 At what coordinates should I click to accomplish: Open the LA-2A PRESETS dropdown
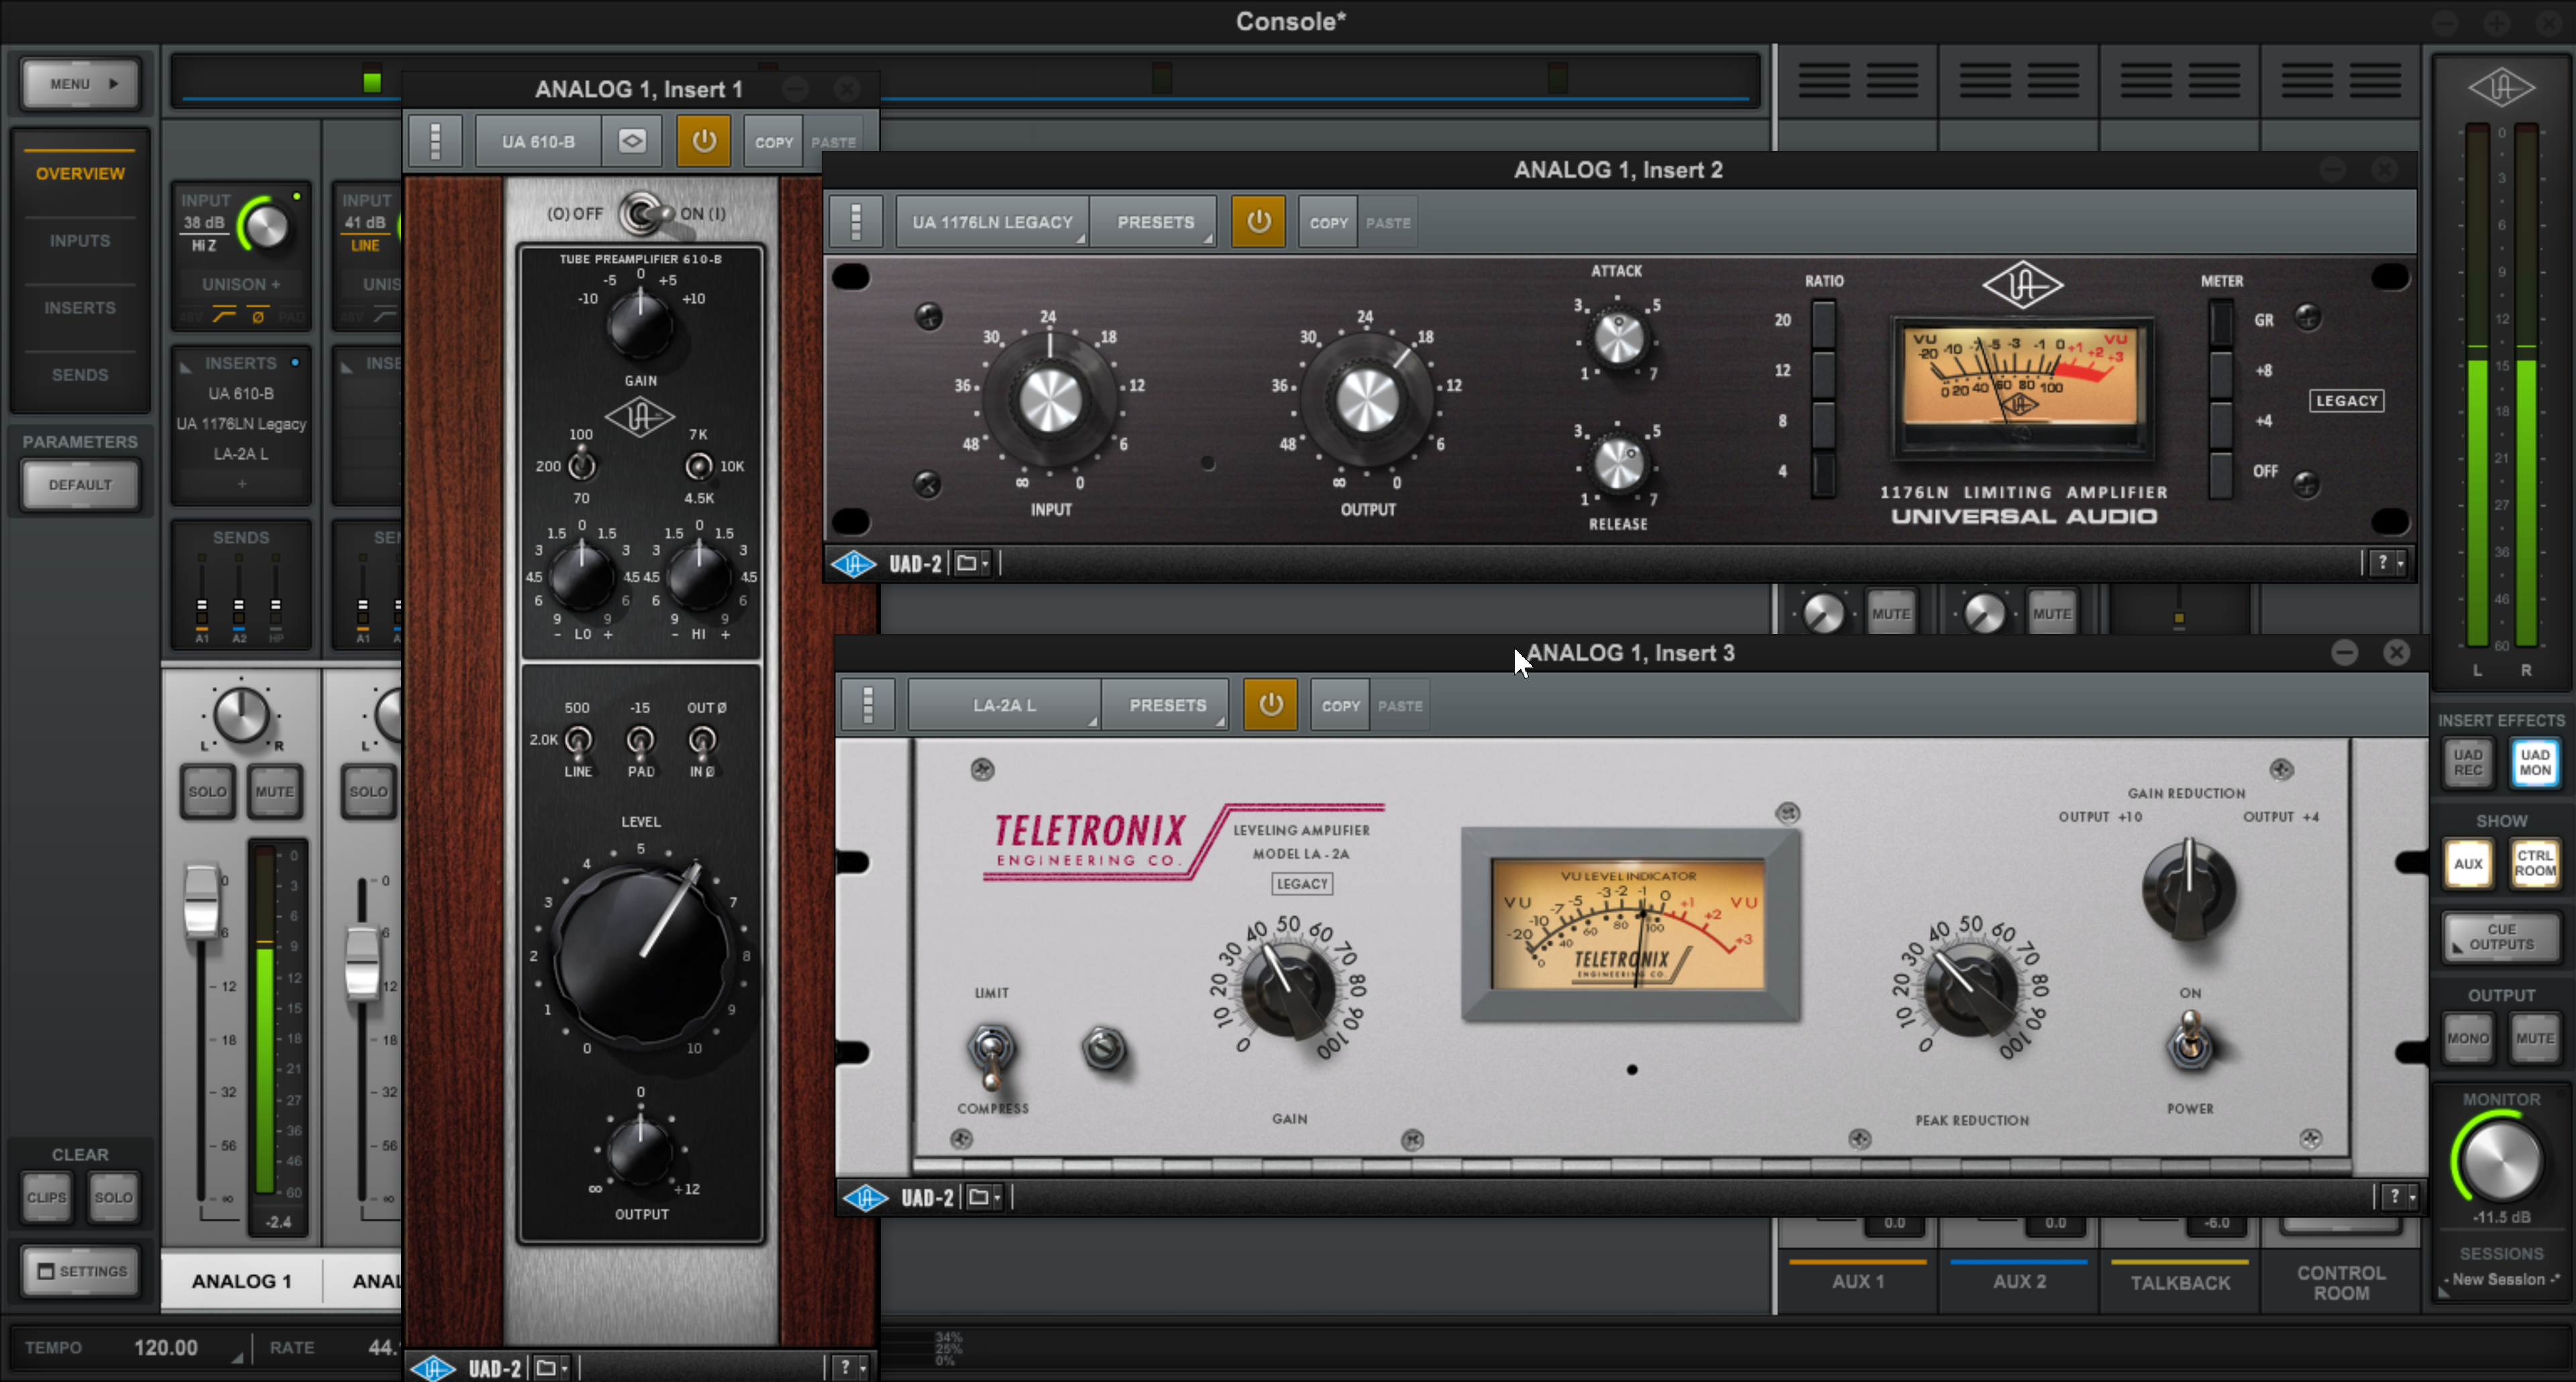click(x=1167, y=704)
